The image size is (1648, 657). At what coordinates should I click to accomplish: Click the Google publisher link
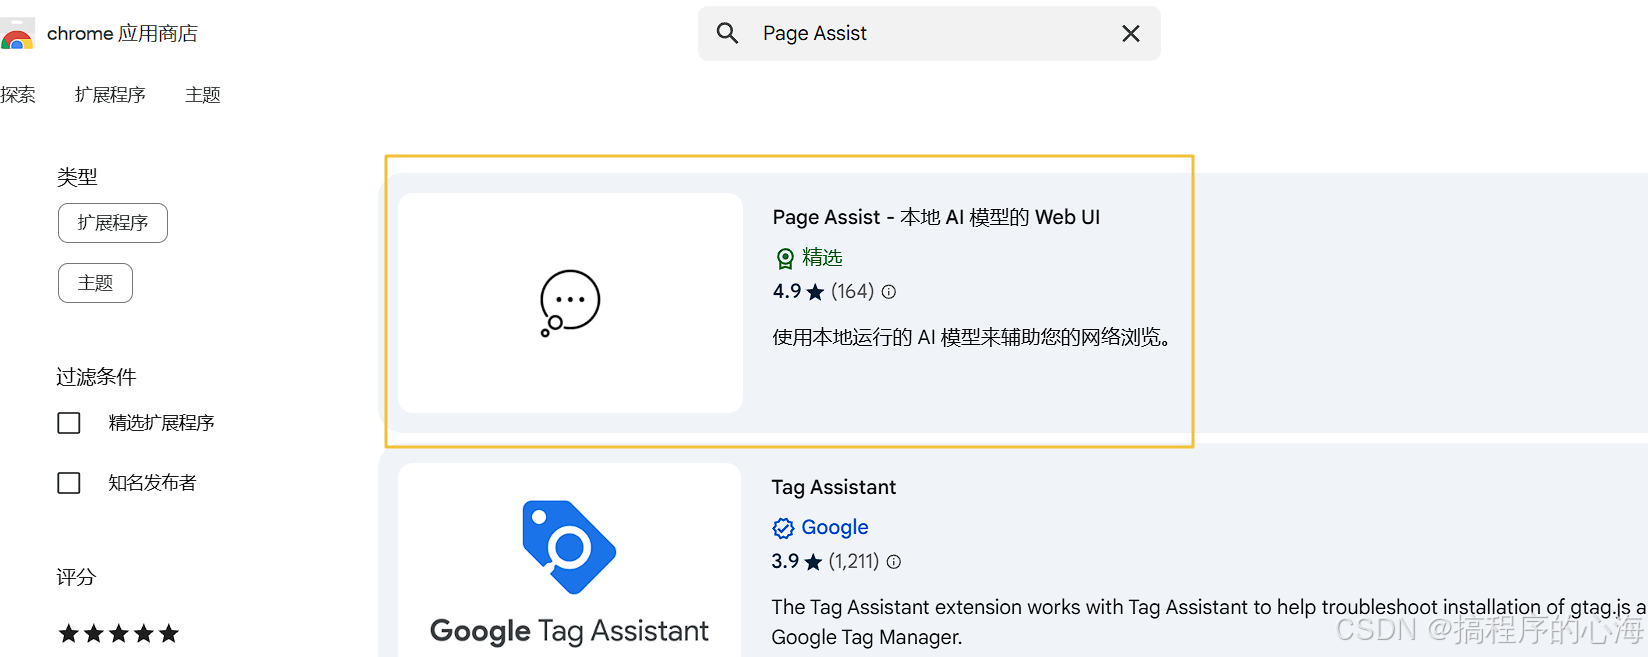(835, 527)
